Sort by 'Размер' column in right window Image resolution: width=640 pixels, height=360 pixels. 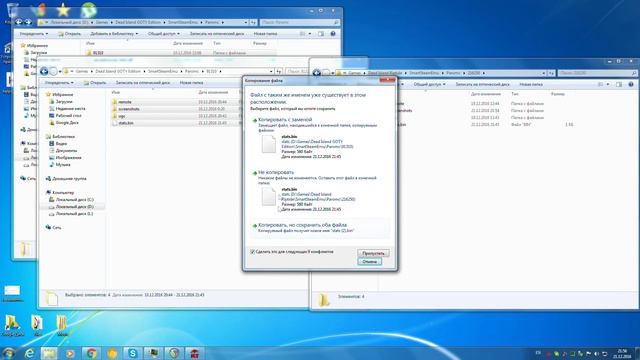[x=558, y=94]
